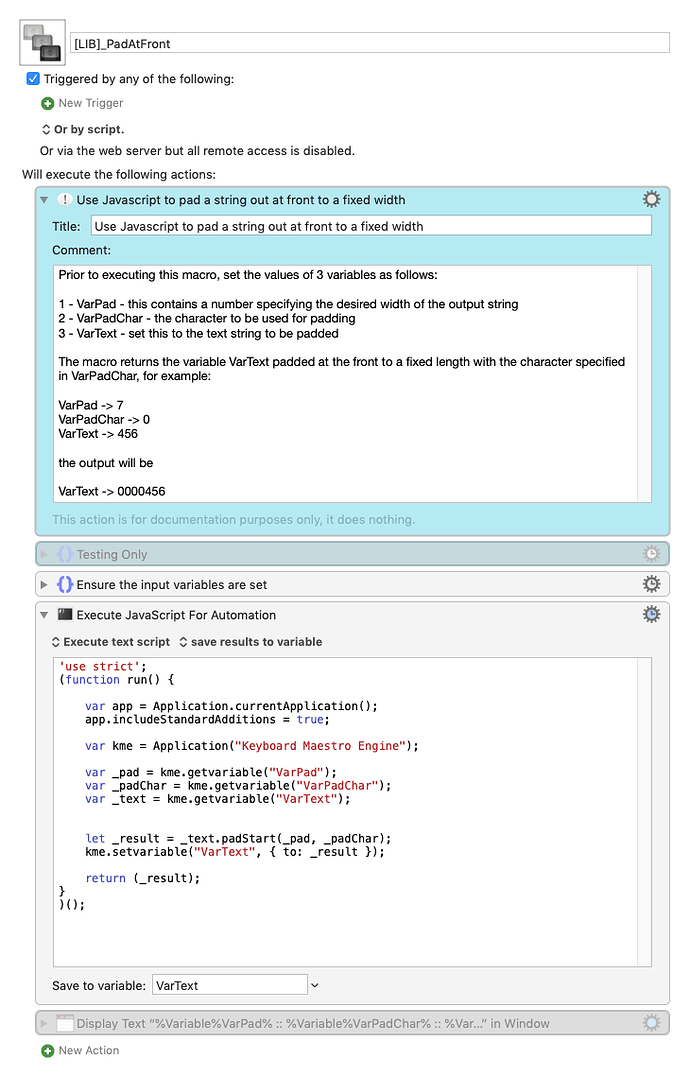The image size is (690, 1076).
Task: Open the 'Or by script' popup menu
Action: (x=82, y=129)
